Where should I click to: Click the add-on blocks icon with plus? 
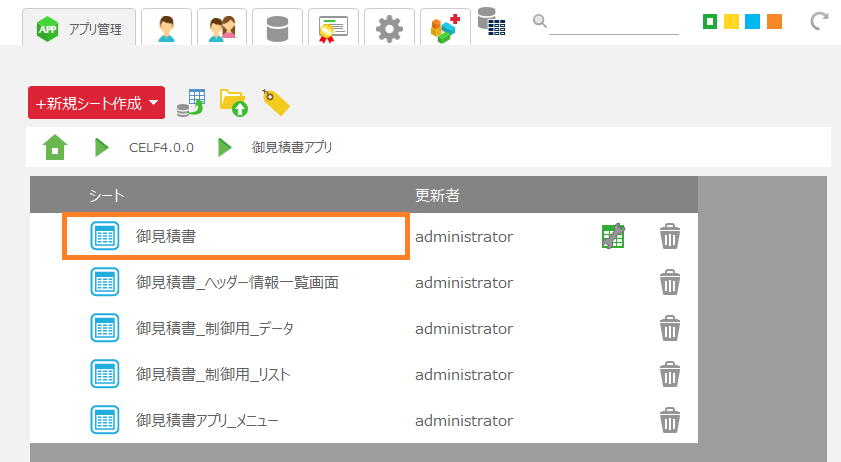[x=445, y=28]
